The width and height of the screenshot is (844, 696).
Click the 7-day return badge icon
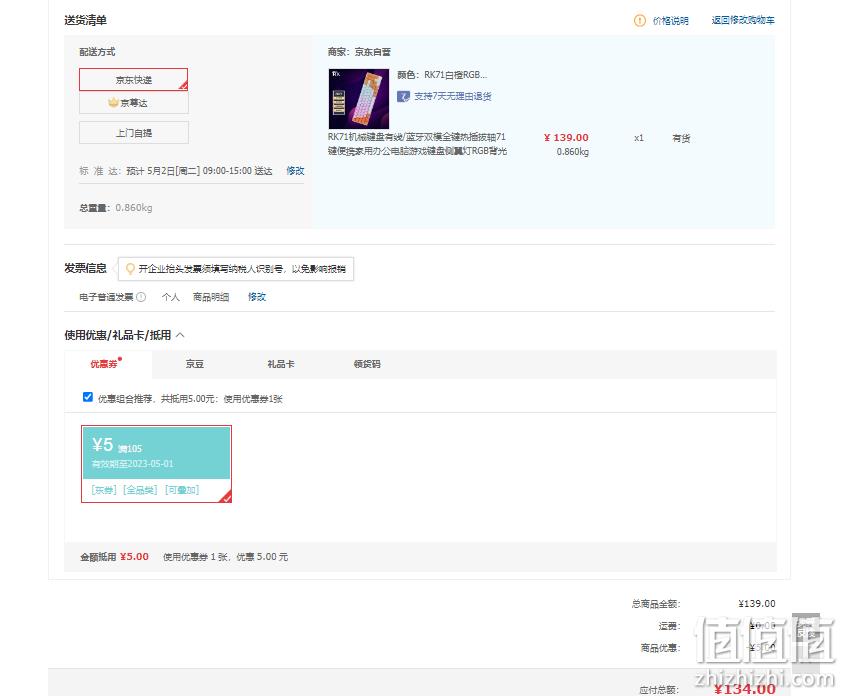pyautogui.click(x=403, y=96)
